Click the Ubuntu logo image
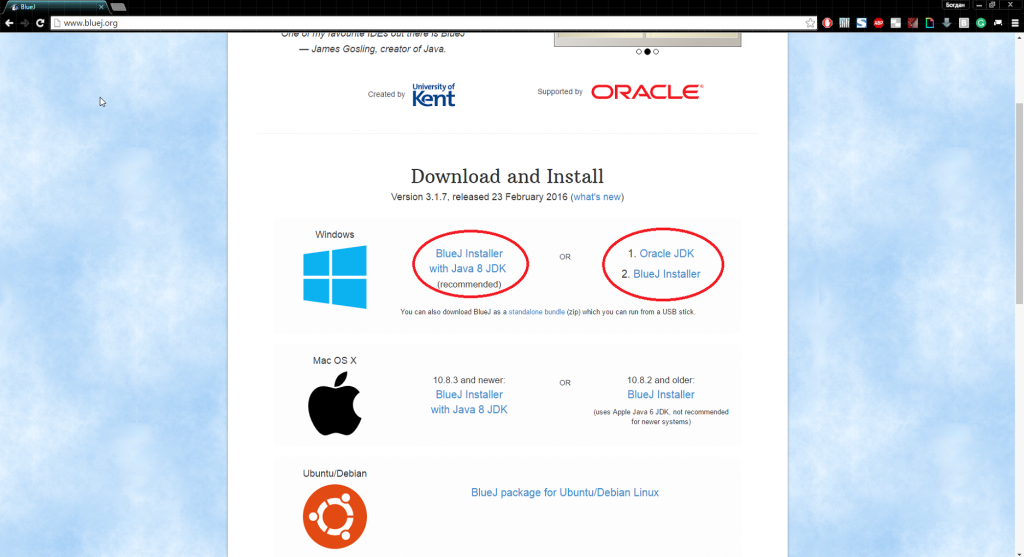The width and height of the screenshot is (1024, 557). click(334, 517)
